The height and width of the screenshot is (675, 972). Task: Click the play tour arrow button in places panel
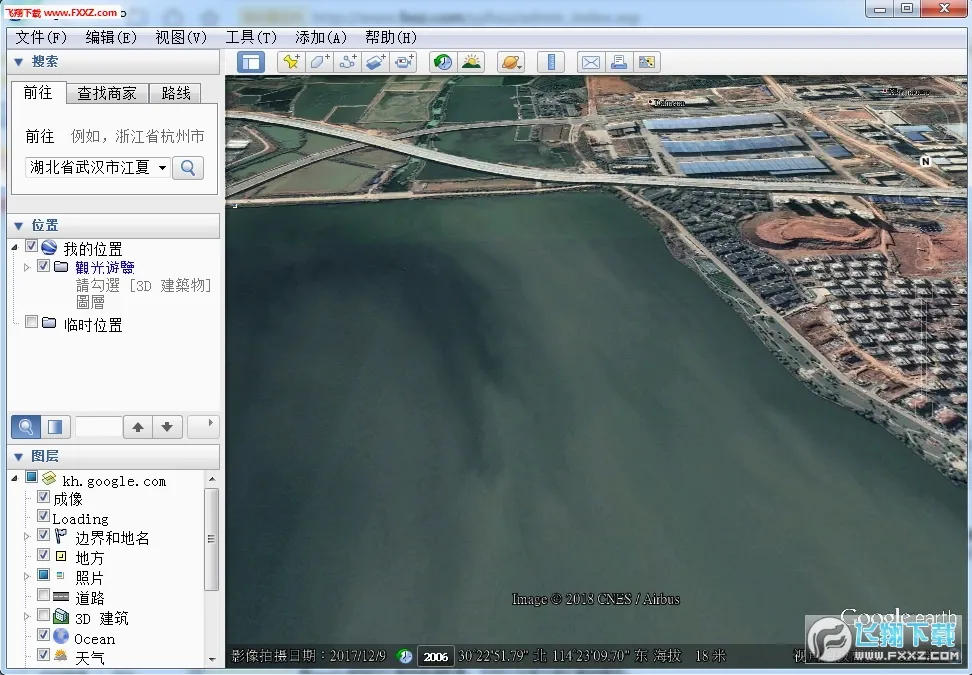203,427
